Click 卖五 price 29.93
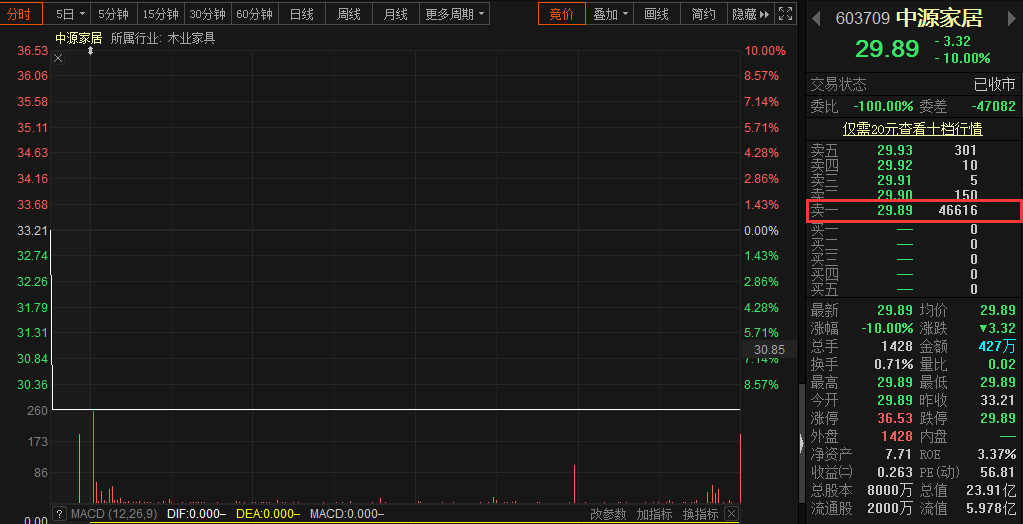Screen dimensions: 1023x524 pyautogui.click(x=894, y=151)
